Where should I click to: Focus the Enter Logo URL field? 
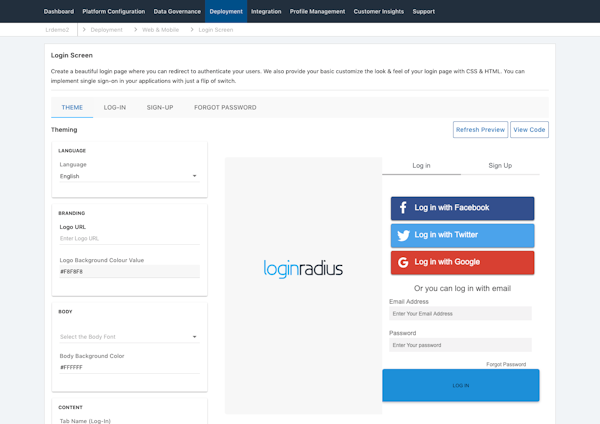click(x=129, y=238)
